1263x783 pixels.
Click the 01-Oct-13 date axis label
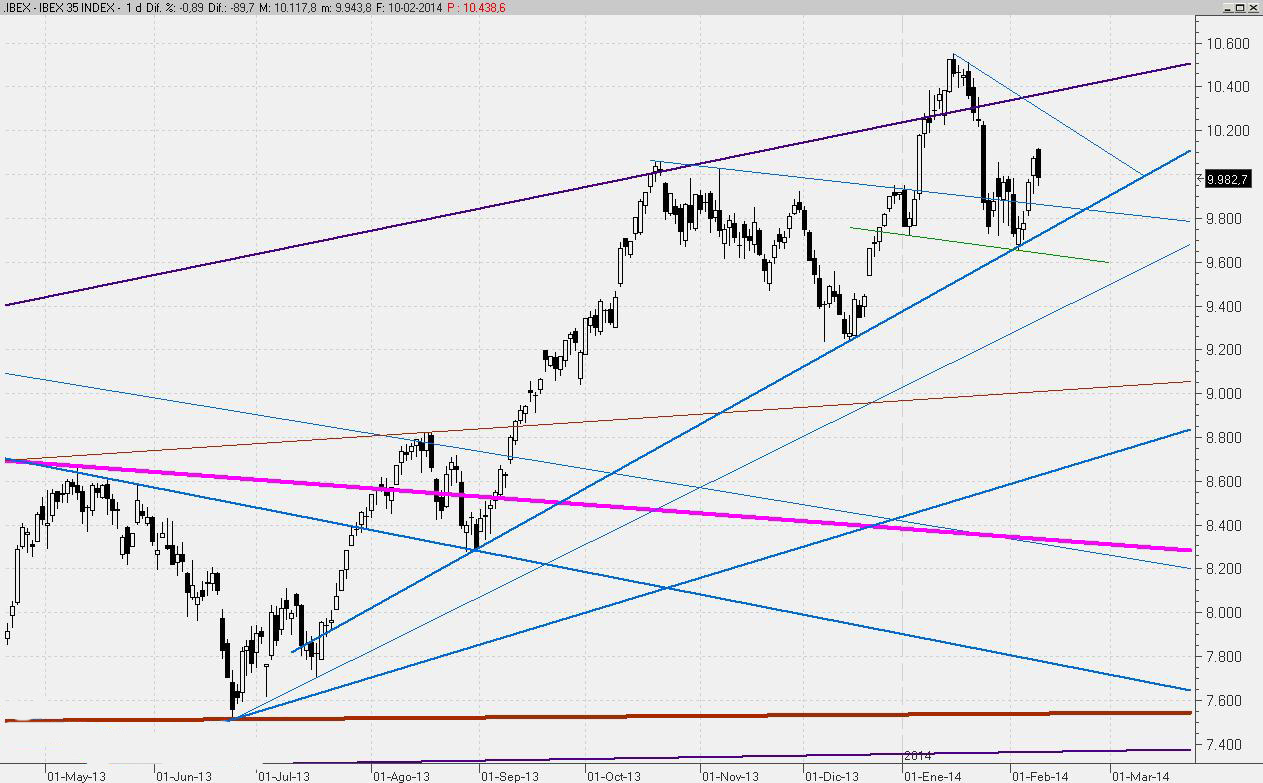click(613, 775)
